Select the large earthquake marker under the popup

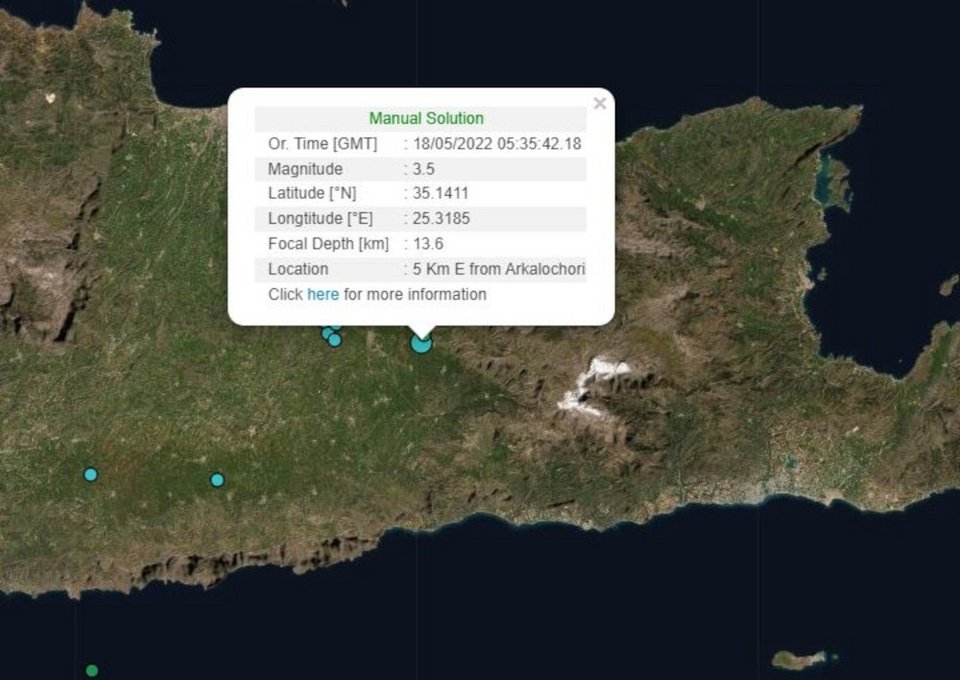(x=421, y=343)
